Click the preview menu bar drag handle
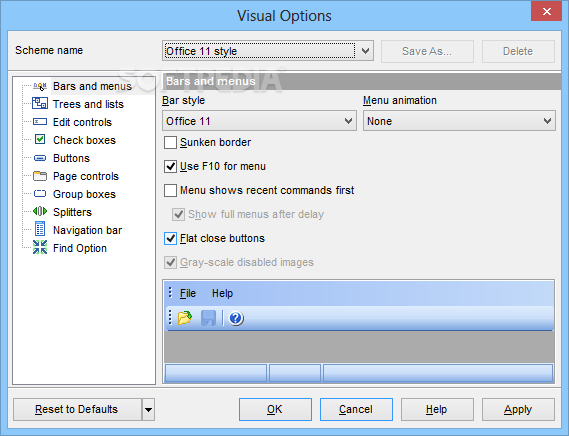The height and width of the screenshot is (436, 569). (170, 293)
